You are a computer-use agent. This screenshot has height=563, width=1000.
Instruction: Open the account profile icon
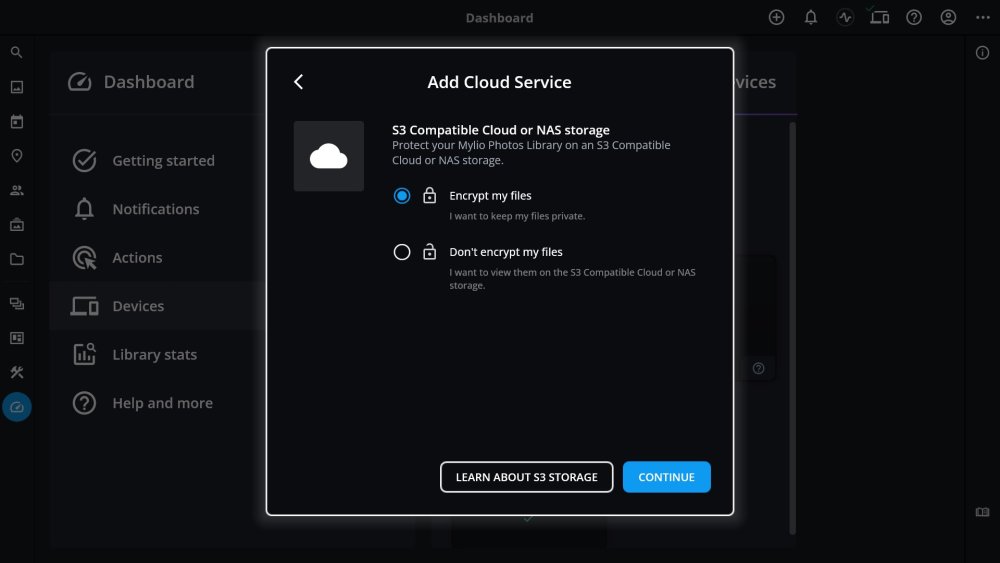pos(948,17)
